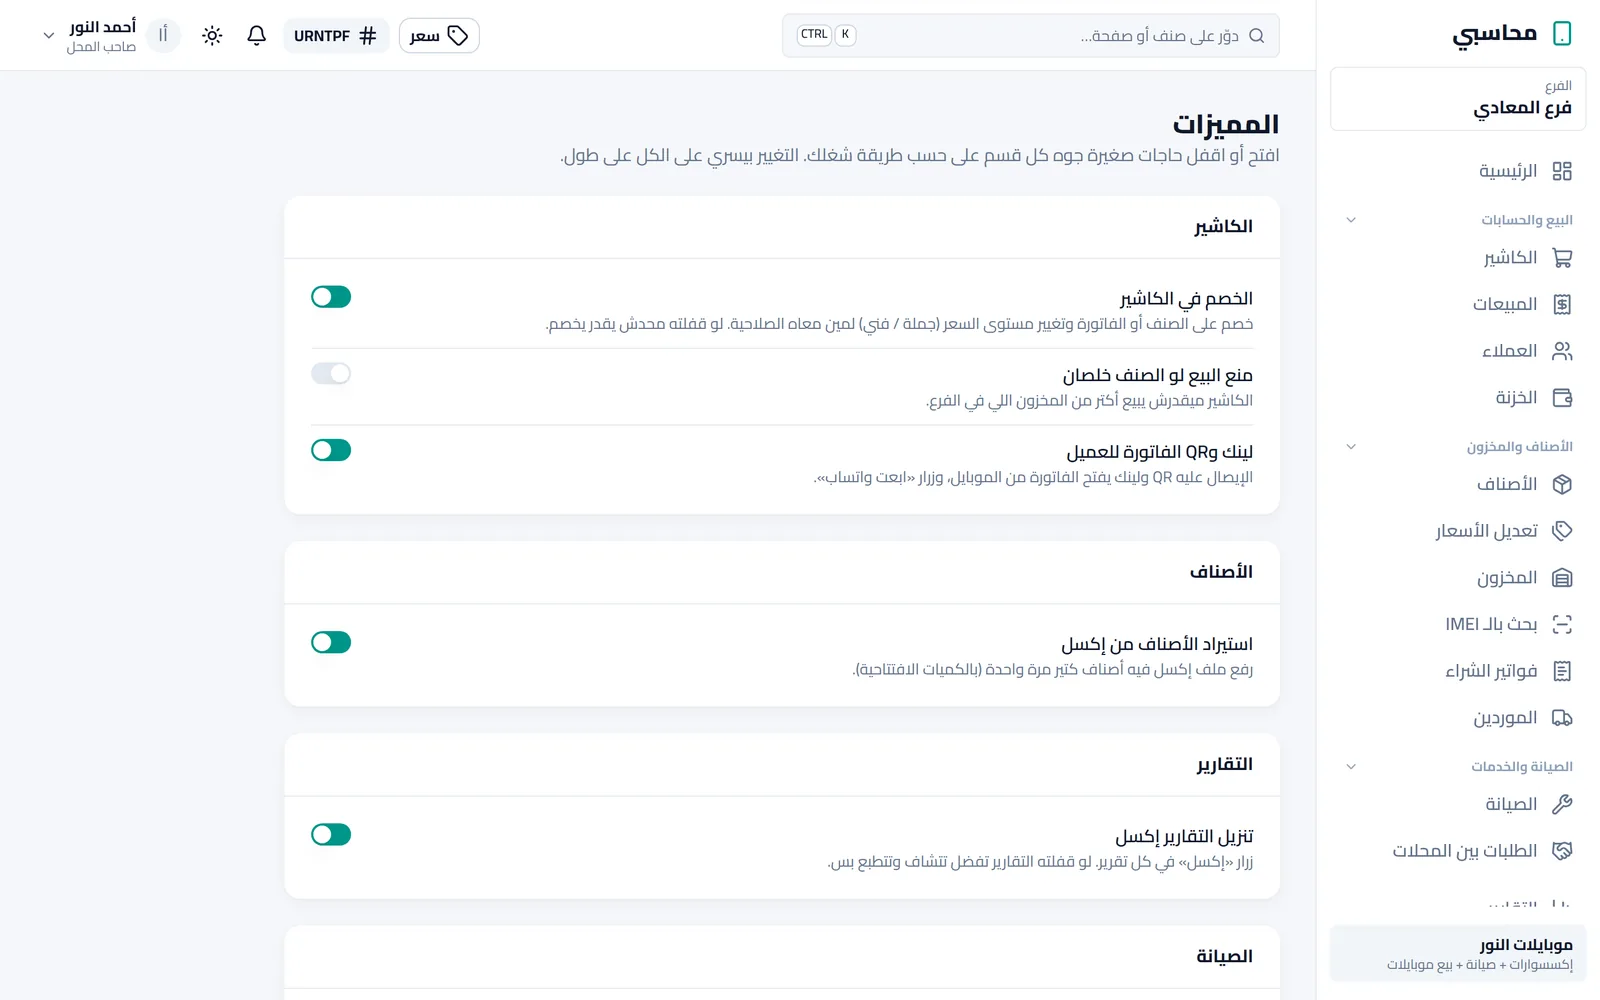Screen dimensions: 1600x1000
Task: Click the notifications bell icon
Action: [257, 35]
